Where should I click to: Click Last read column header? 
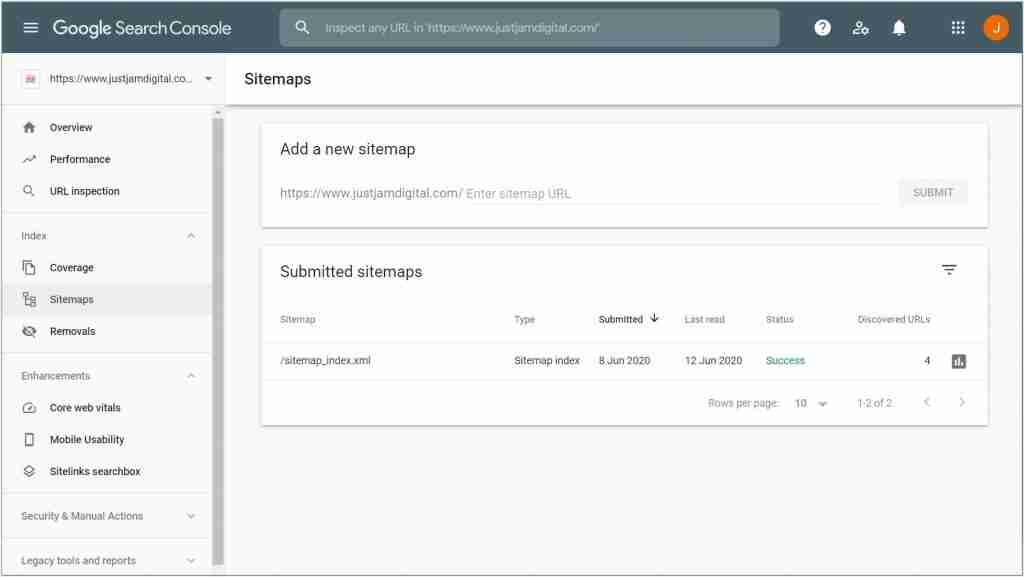coord(705,319)
